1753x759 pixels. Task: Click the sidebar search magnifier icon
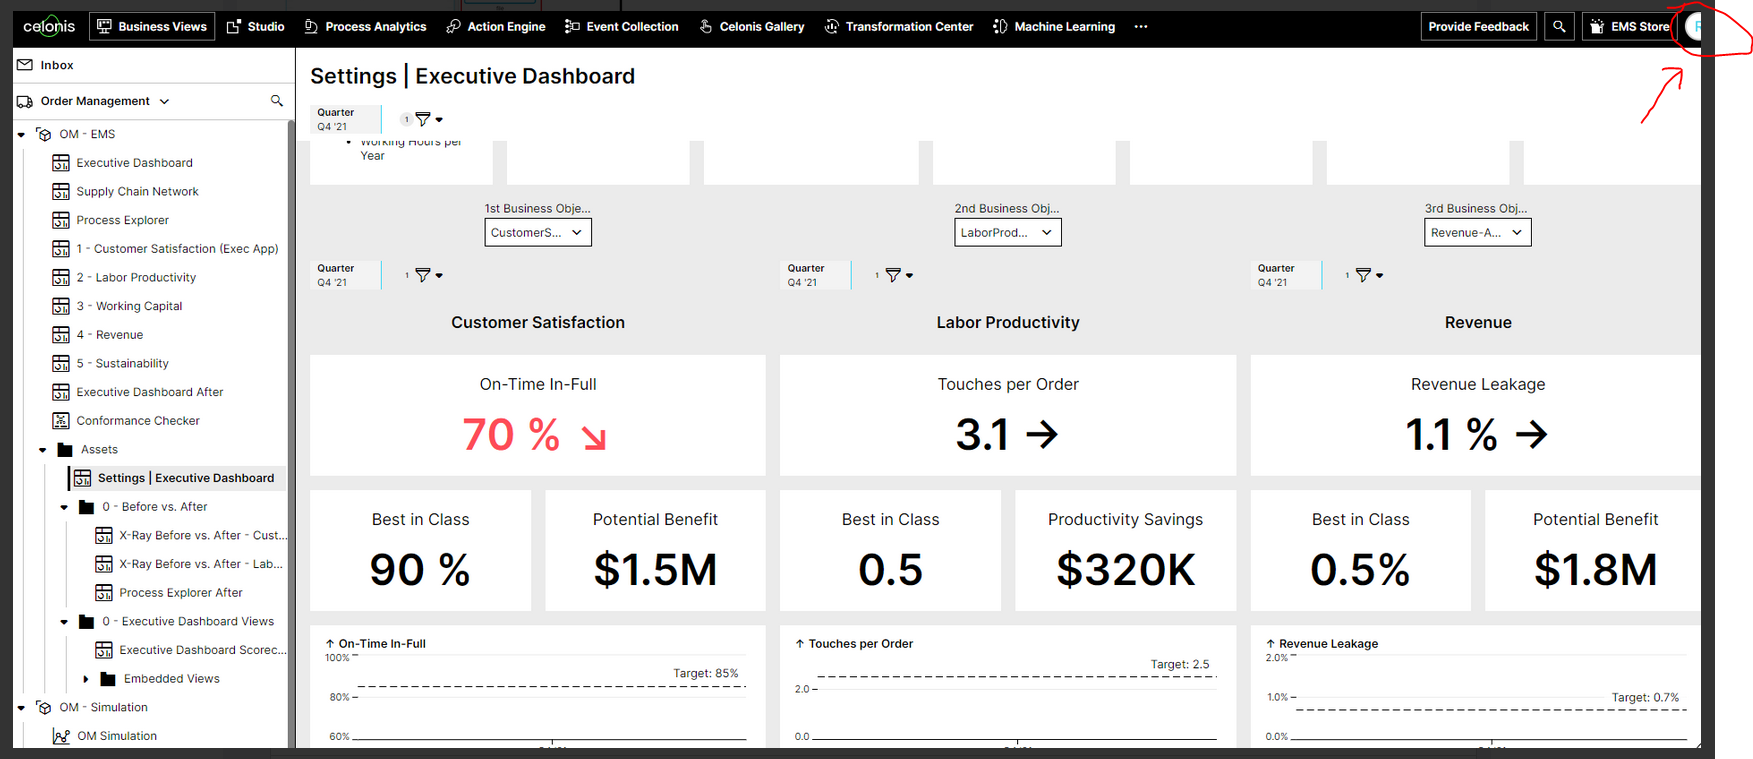point(277,101)
